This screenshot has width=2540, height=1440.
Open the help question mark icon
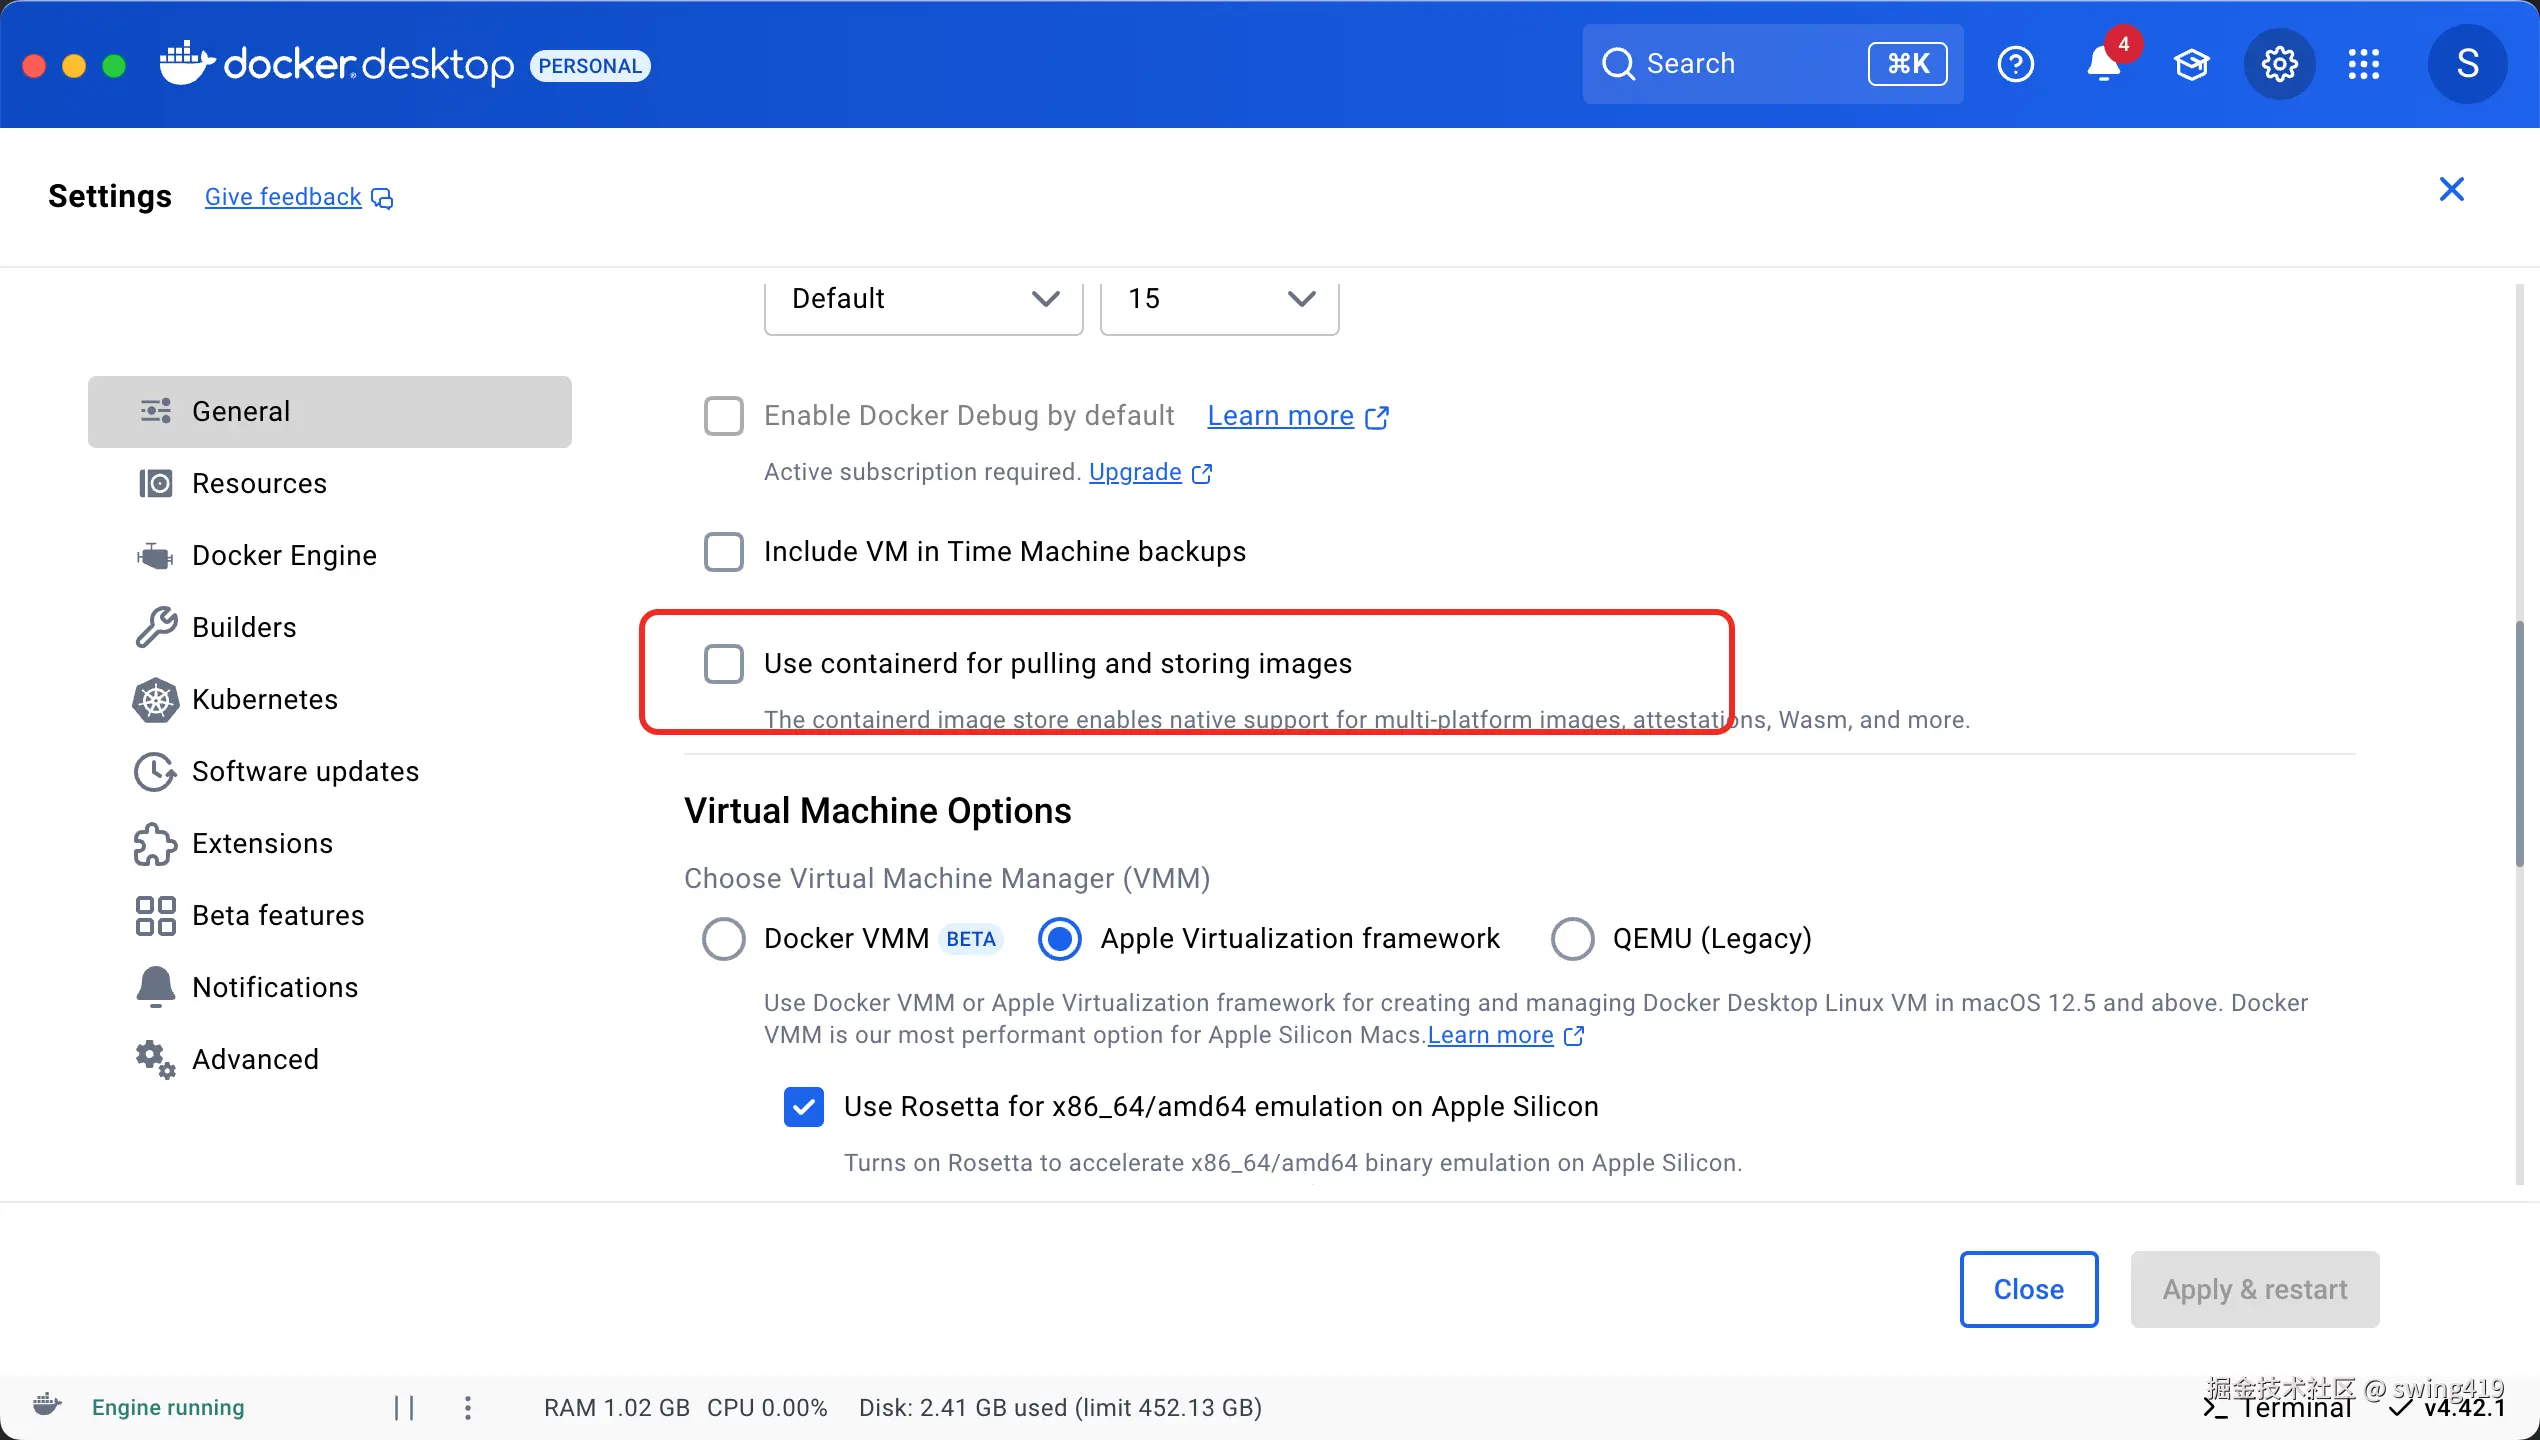pos(2015,65)
